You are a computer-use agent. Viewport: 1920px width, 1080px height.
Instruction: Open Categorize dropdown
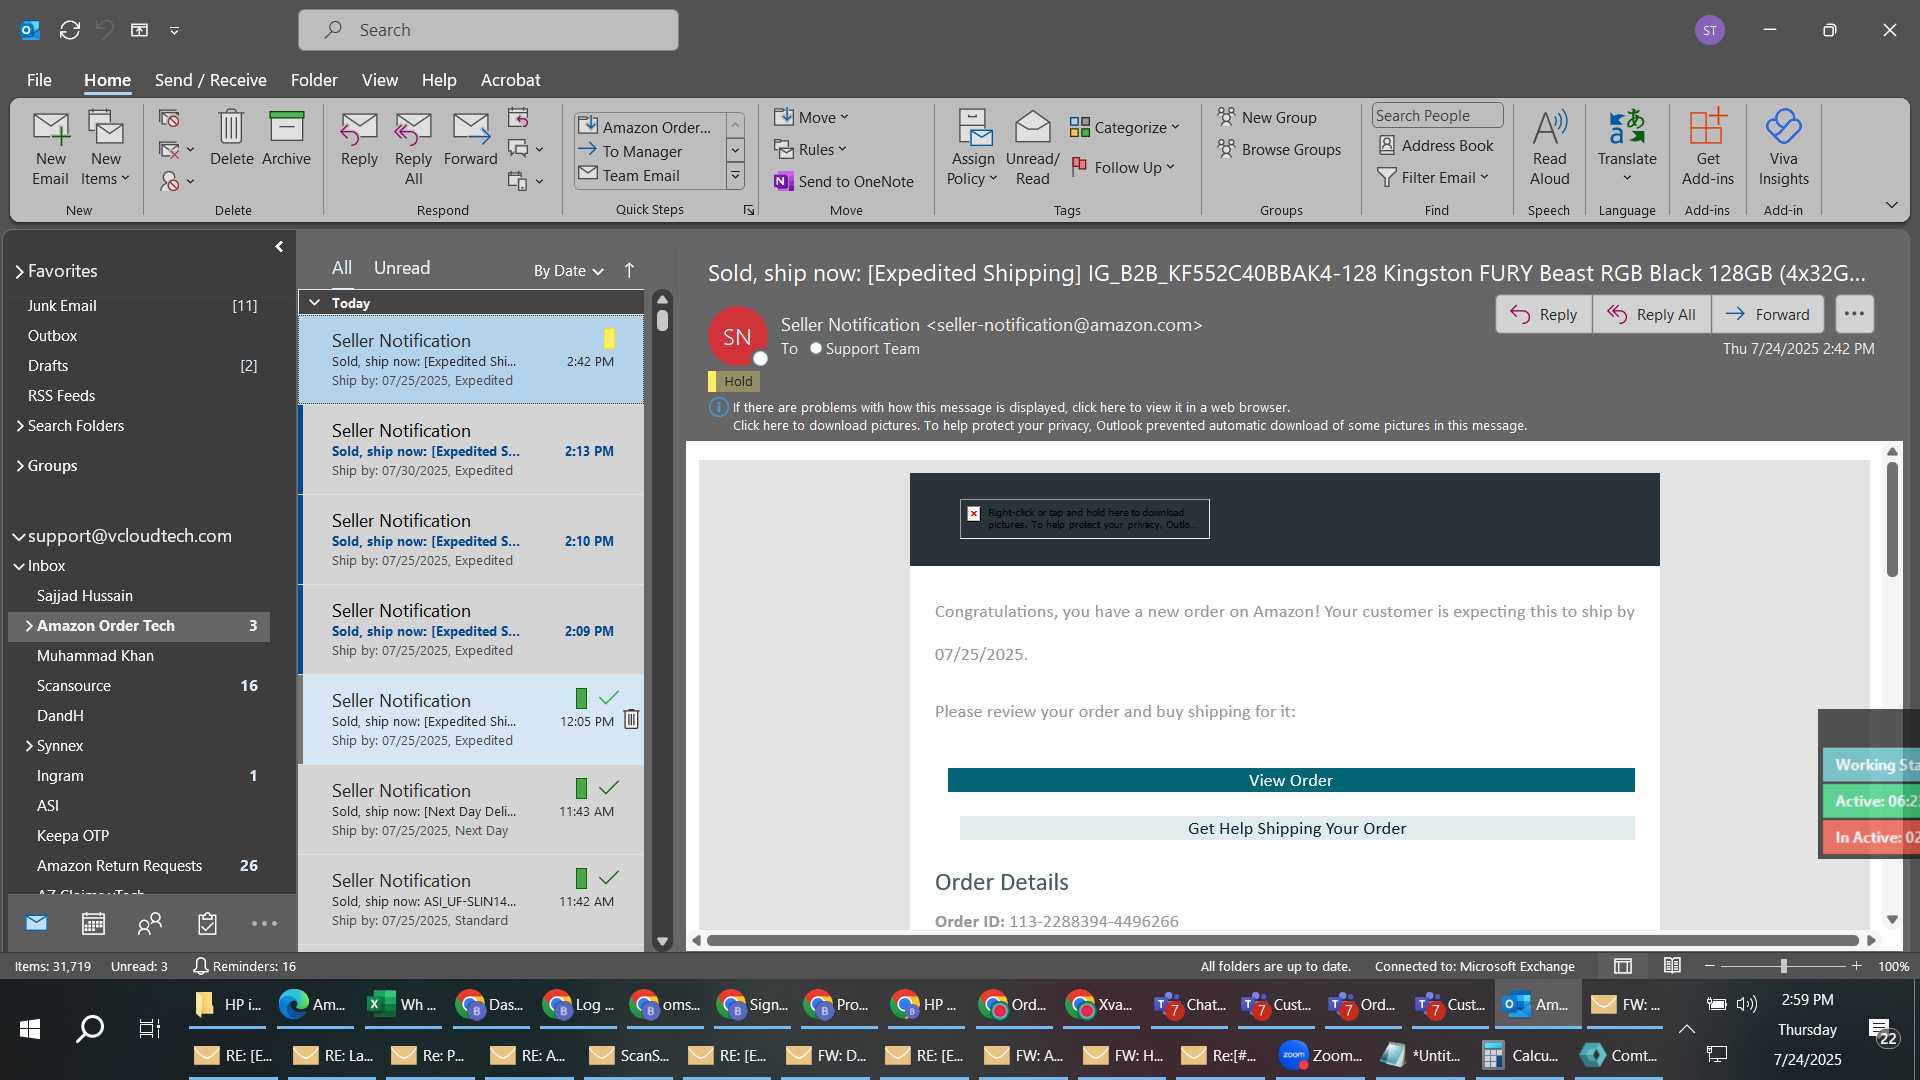pyautogui.click(x=1125, y=127)
